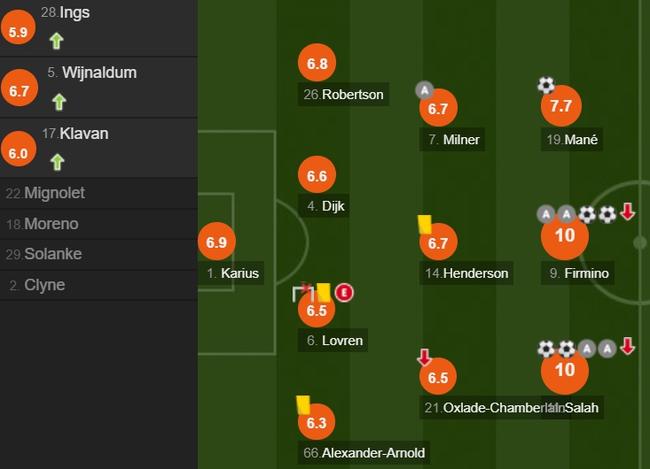The width and height of the screenshot is (650, 469).
Task: Click Ings' green substitution arrow
Action: click(x=57, y=41)
